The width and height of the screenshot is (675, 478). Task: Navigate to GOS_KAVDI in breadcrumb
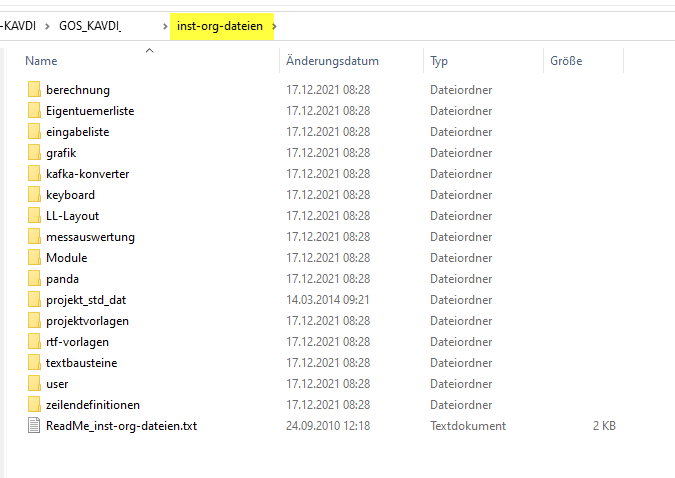pos(90,26)
